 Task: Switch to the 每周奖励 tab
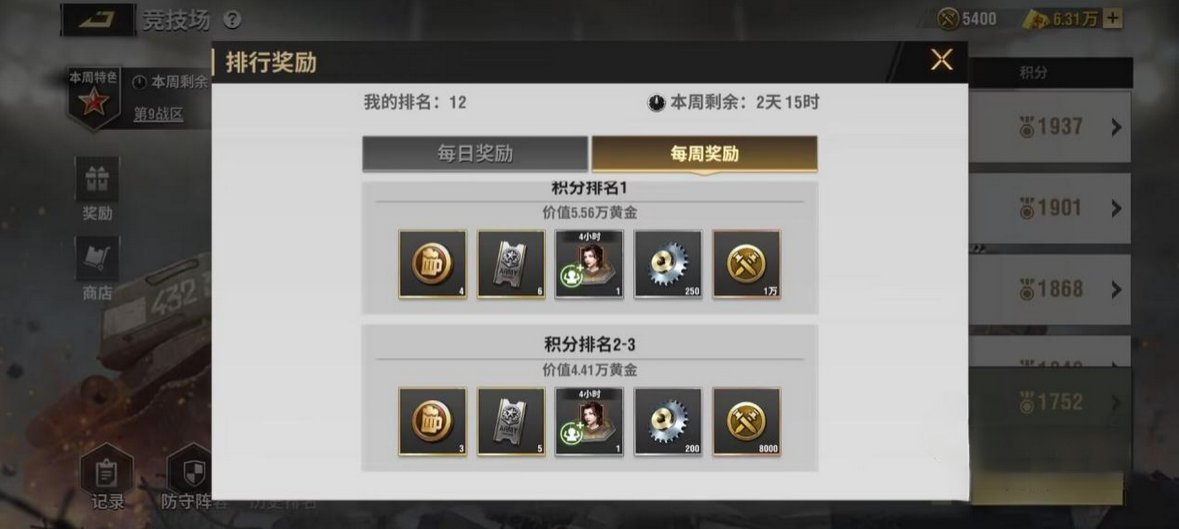pyautogui.click(x=705, y=154)
